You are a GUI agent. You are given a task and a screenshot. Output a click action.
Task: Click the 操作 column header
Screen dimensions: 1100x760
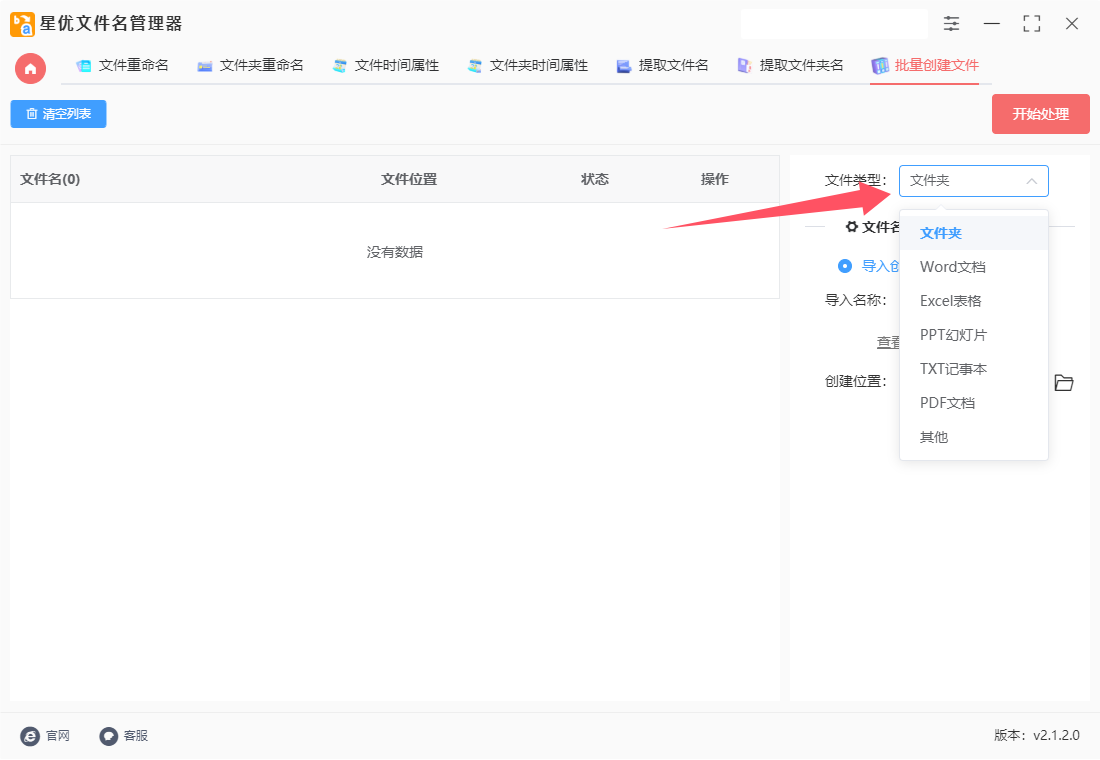pyautogui.click(x=714, y=180)
